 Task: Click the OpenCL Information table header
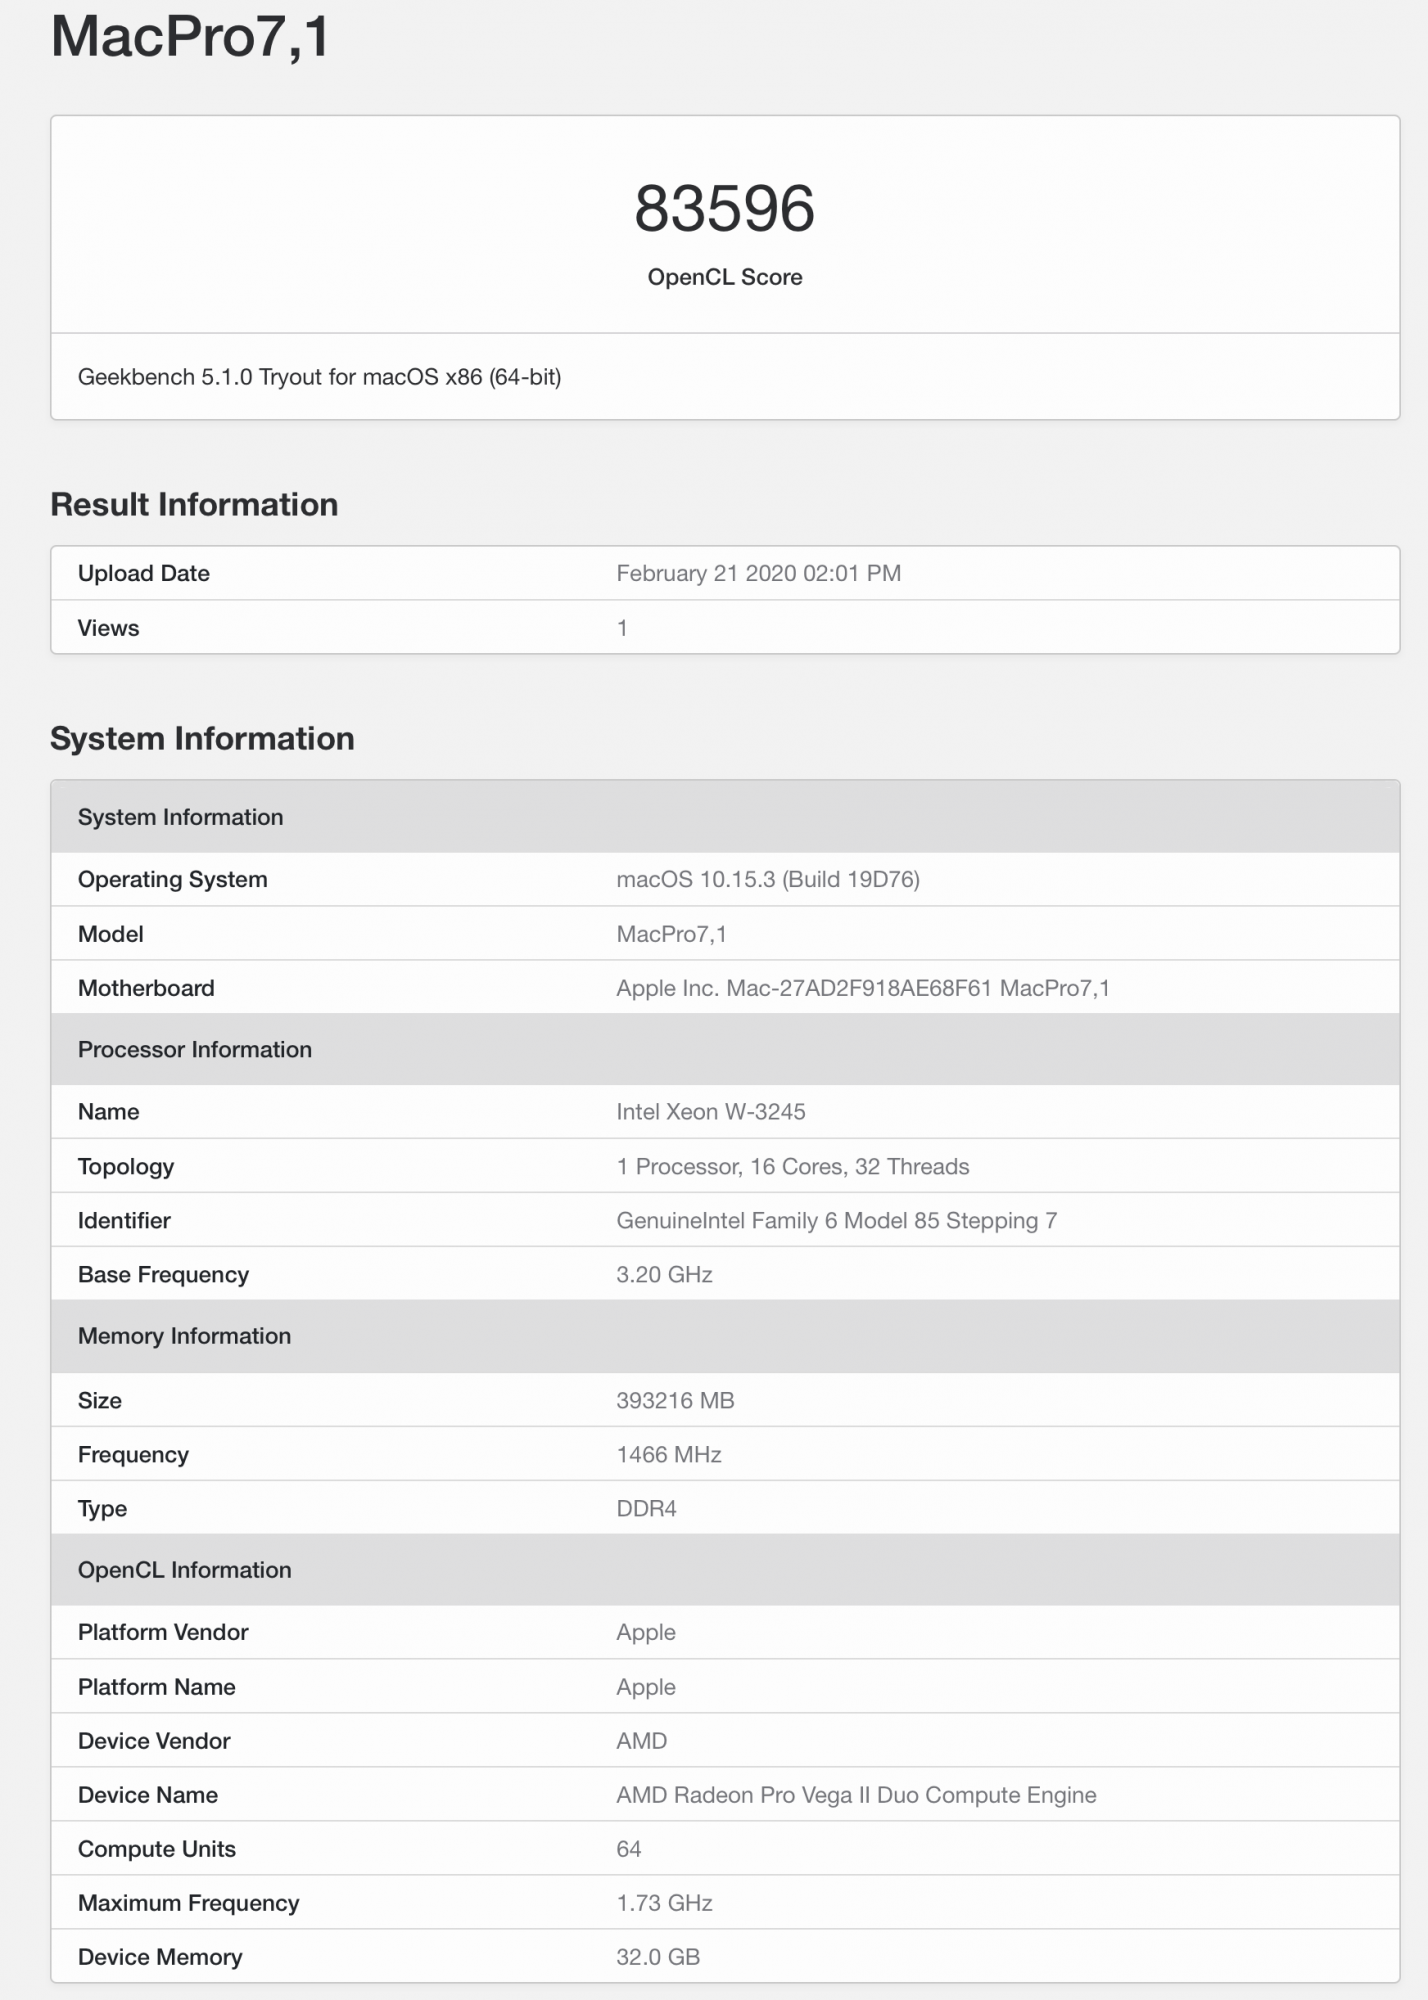pos(725,1570)
